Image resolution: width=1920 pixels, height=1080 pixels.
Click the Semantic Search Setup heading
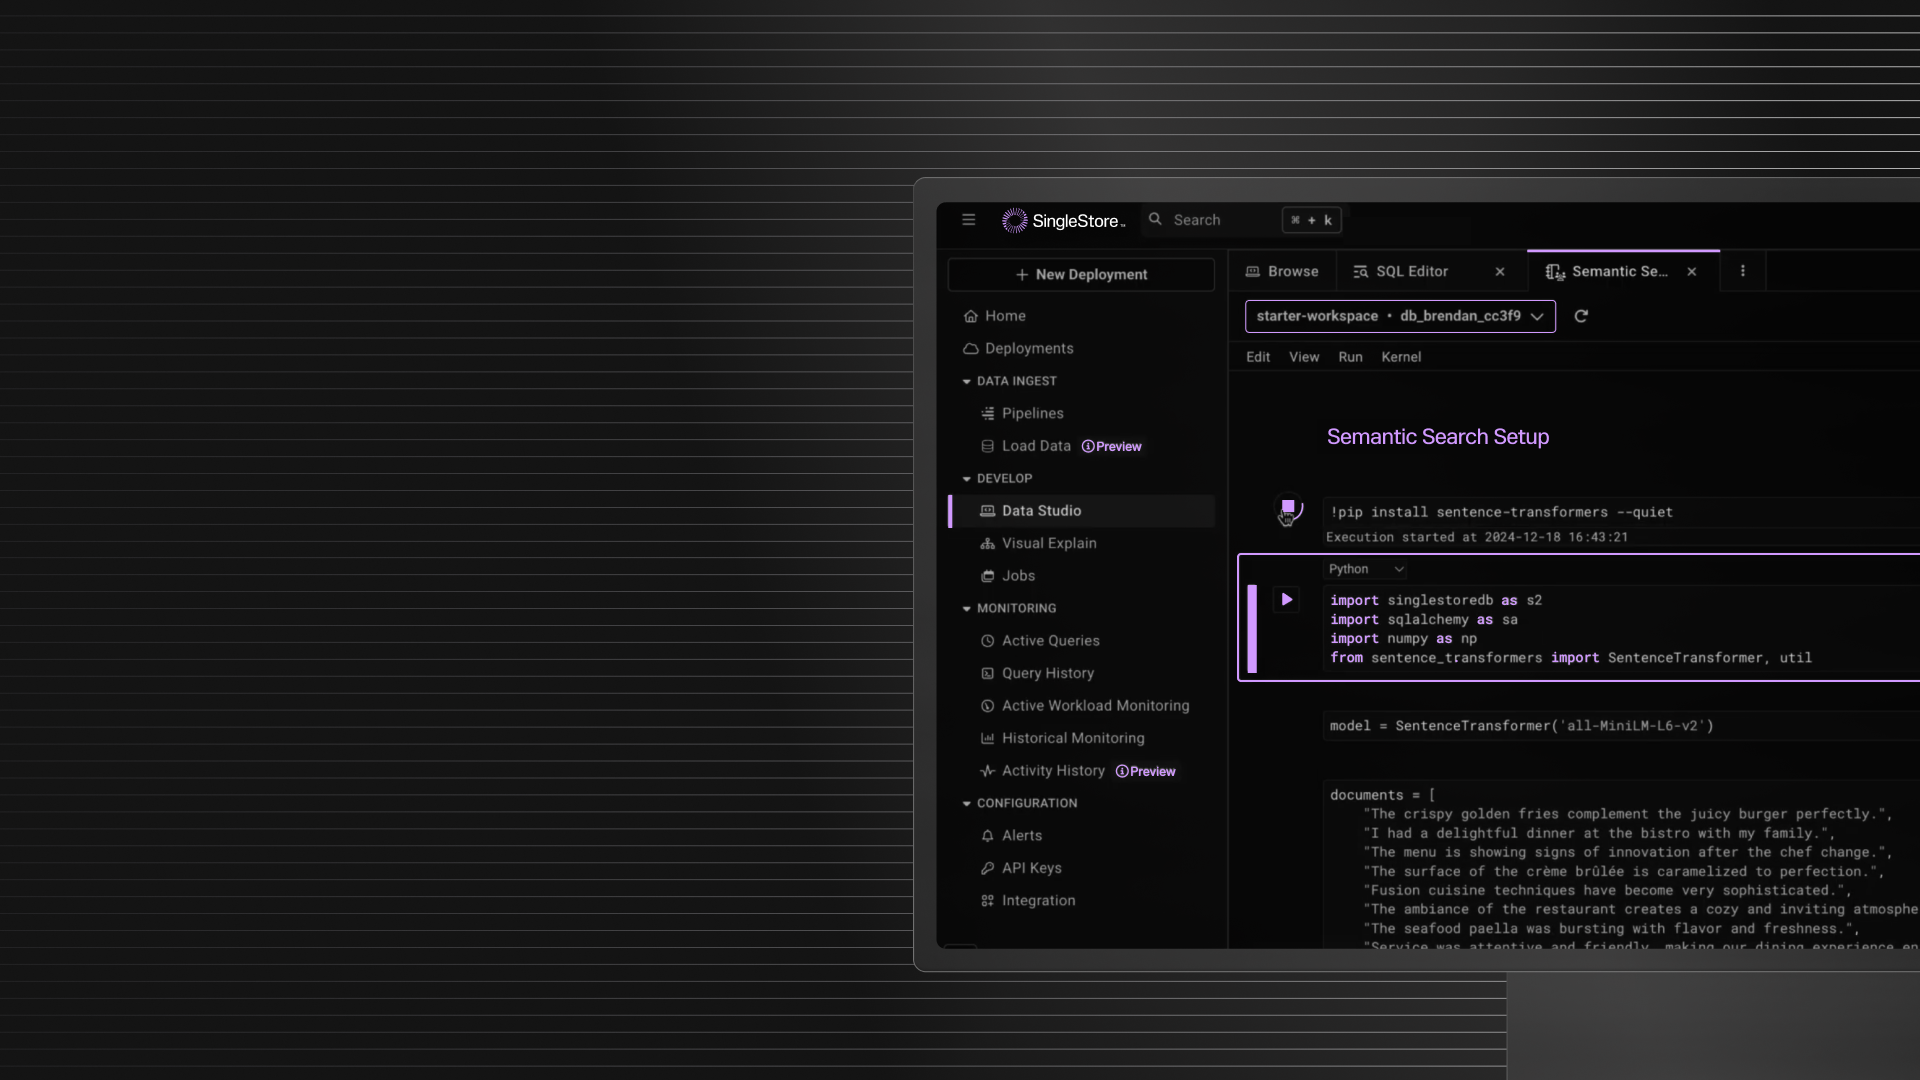point(1437,437)
